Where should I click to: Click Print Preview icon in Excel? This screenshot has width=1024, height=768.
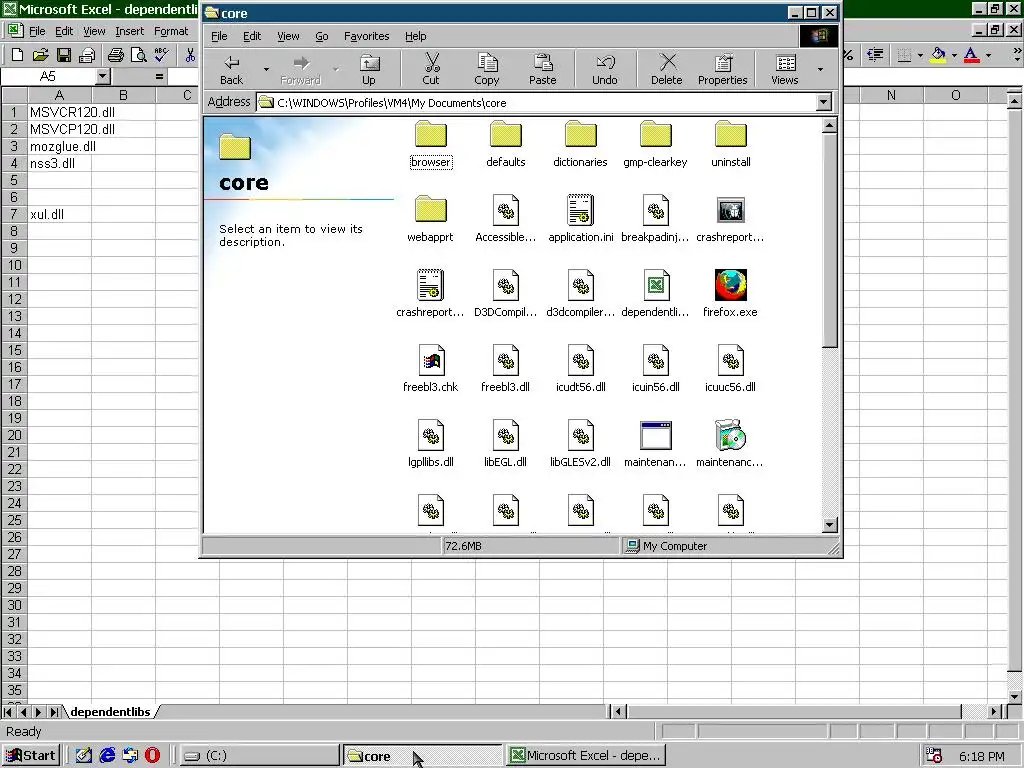click(x=138, y=56)
